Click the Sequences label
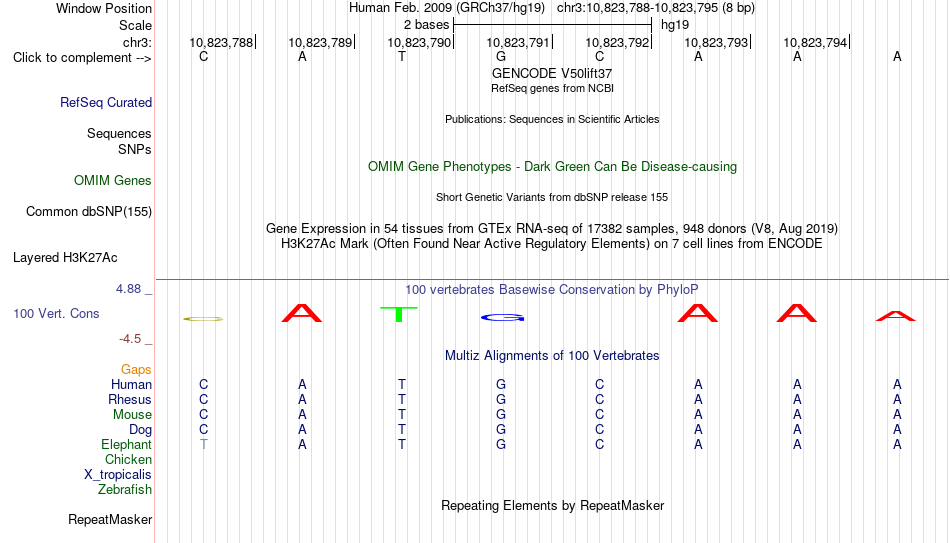Screen dimensions: 950x543 (x=119, y=133)
